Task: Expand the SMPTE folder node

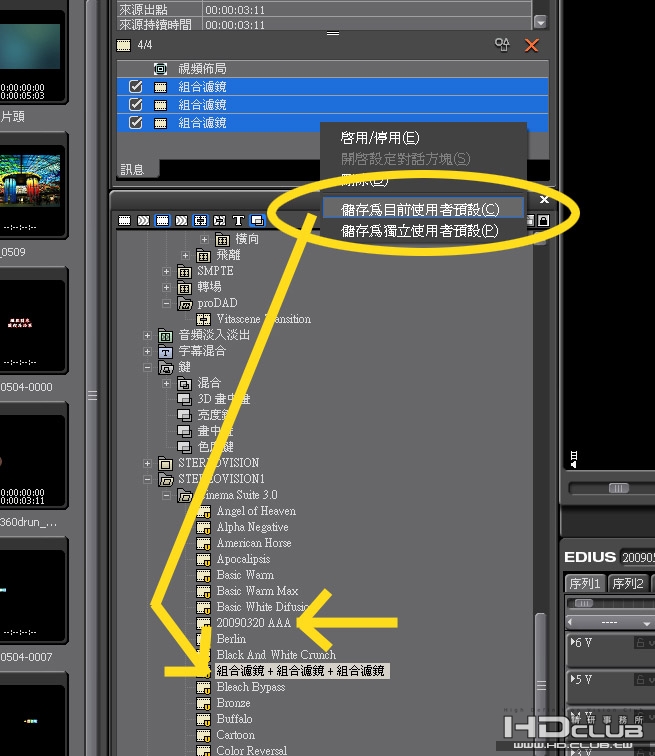Action: [x=166, y=271]
